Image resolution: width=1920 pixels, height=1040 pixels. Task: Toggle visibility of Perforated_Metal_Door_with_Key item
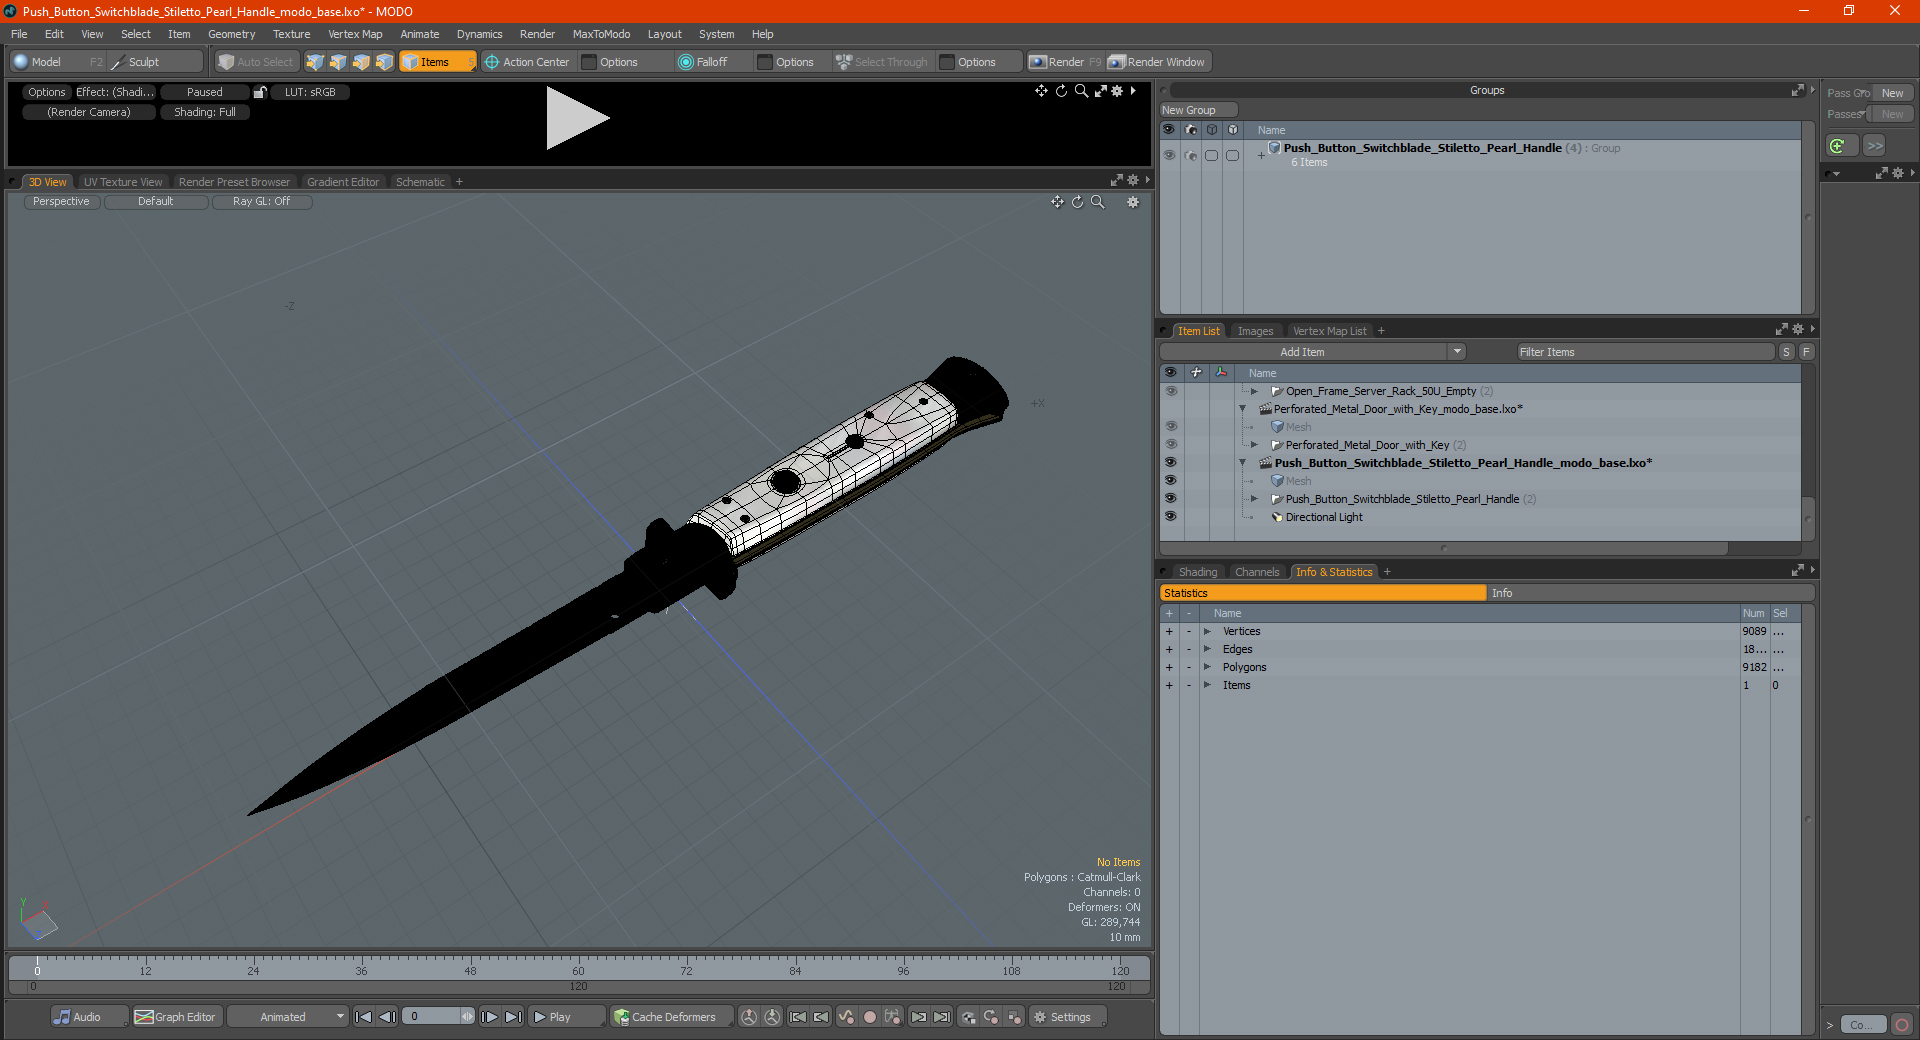click(x=1170, y=445)
